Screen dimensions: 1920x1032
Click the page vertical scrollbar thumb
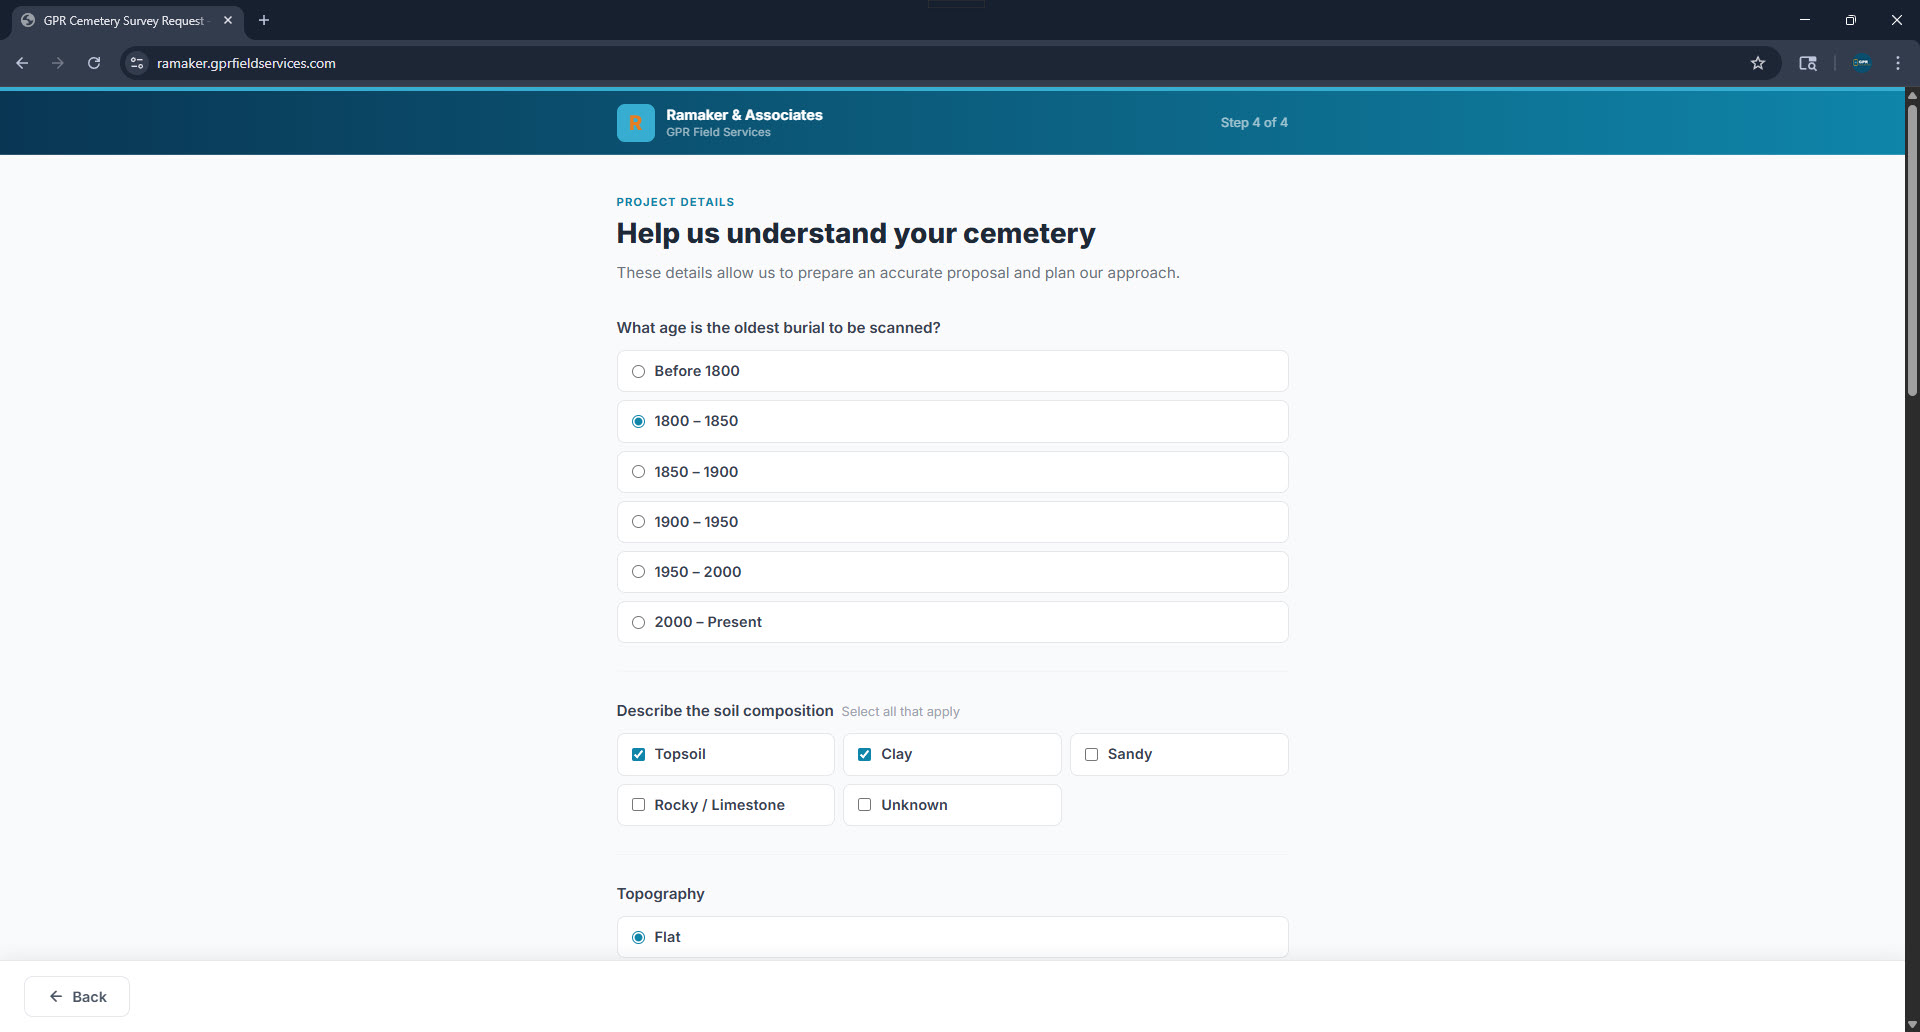pos(1912,250)
